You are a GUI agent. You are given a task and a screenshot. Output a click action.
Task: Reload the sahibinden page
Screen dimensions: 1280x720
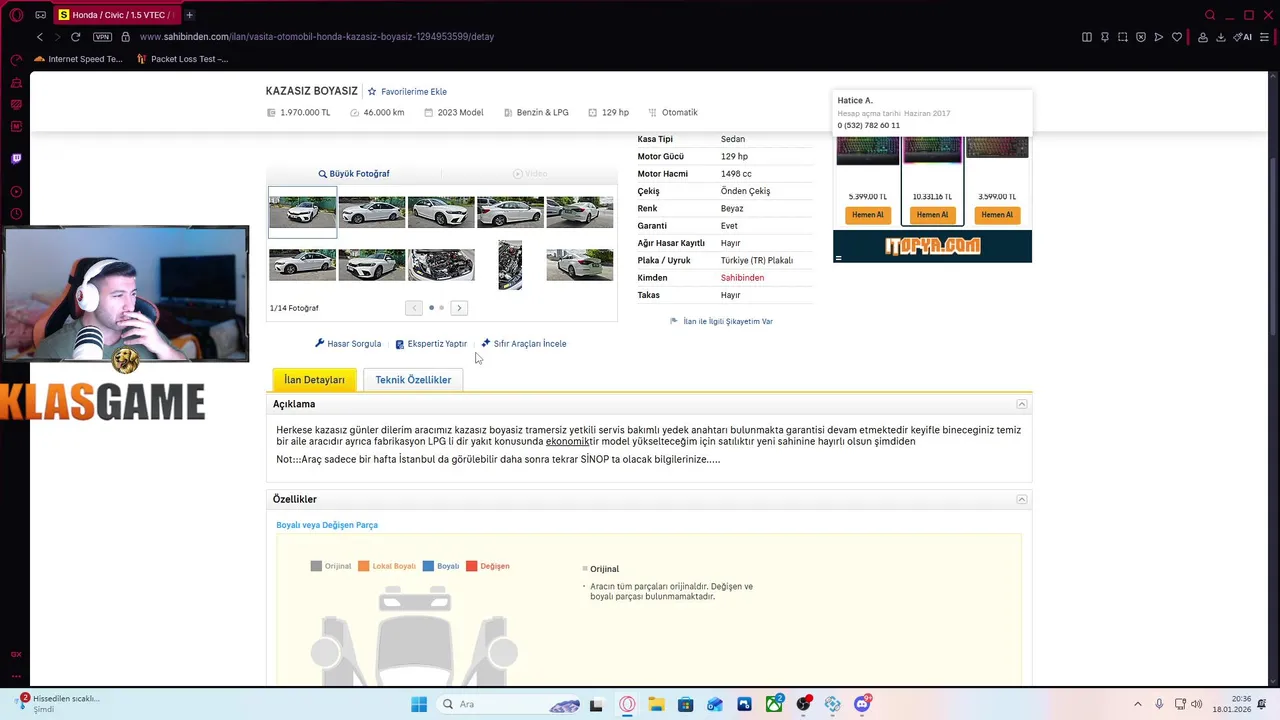pyautogui.click(x=75, y=37)
